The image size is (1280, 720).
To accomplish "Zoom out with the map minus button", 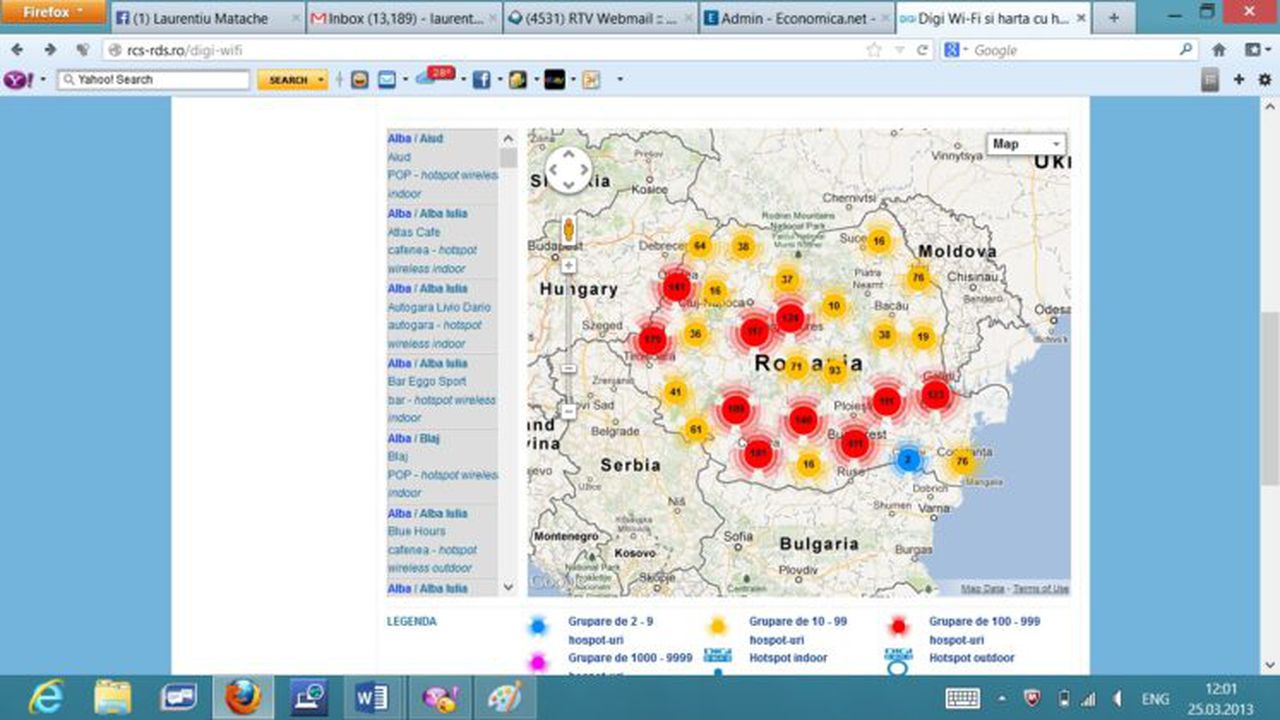I will [x=569, y=411].
